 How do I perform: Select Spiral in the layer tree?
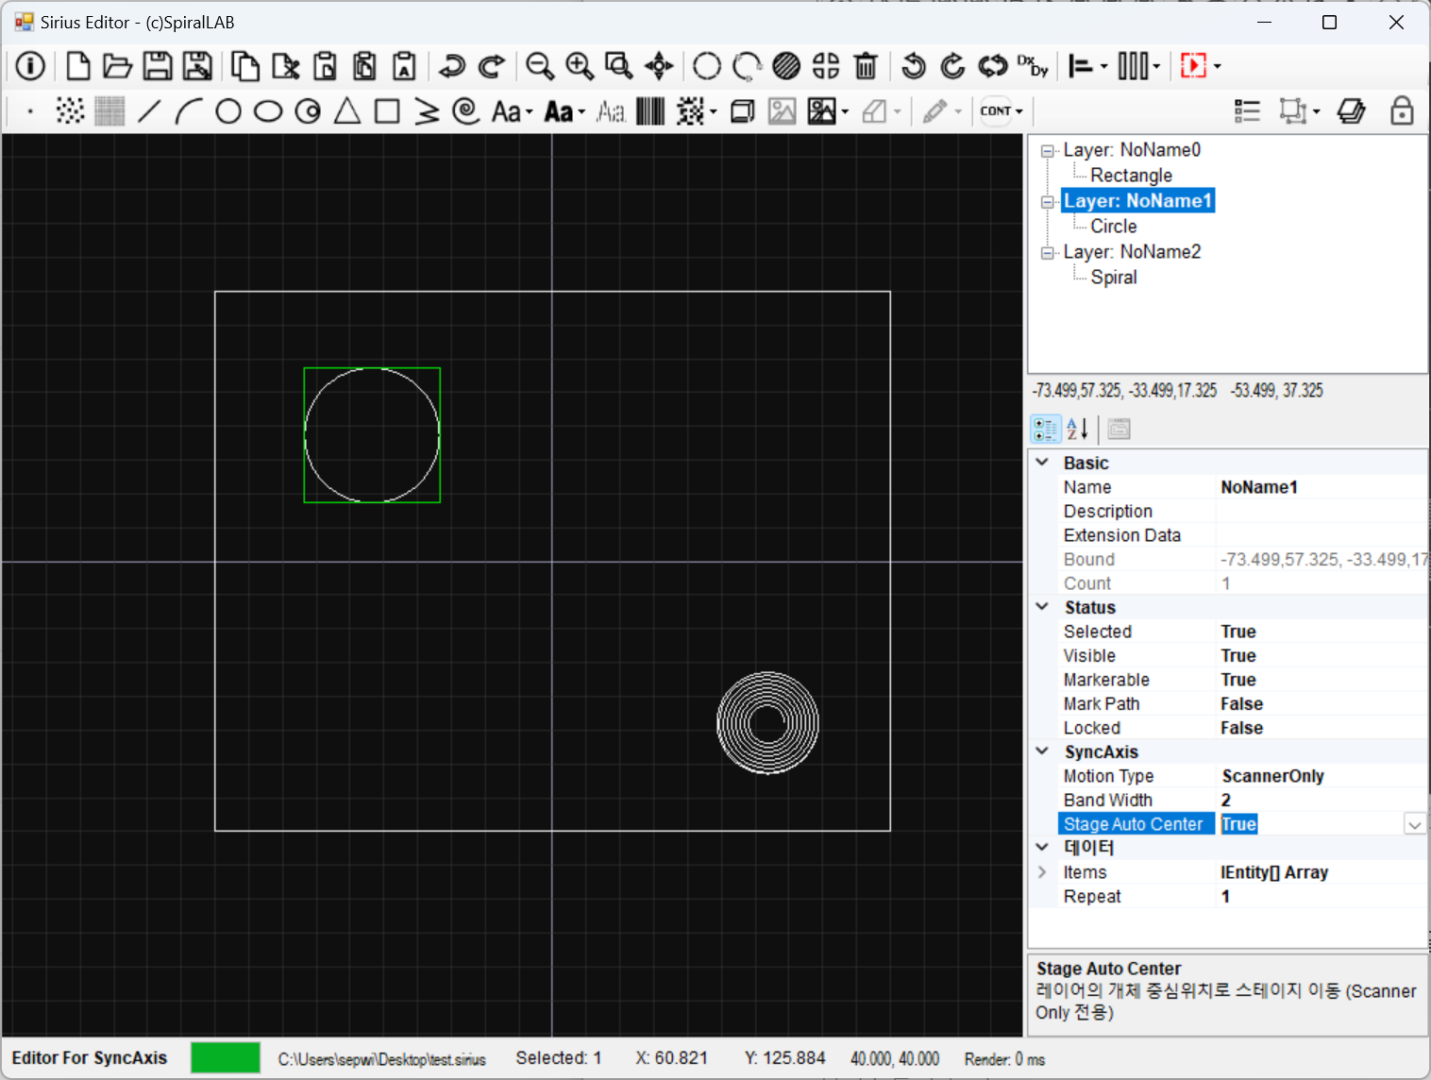click(x=1113, y=277)
